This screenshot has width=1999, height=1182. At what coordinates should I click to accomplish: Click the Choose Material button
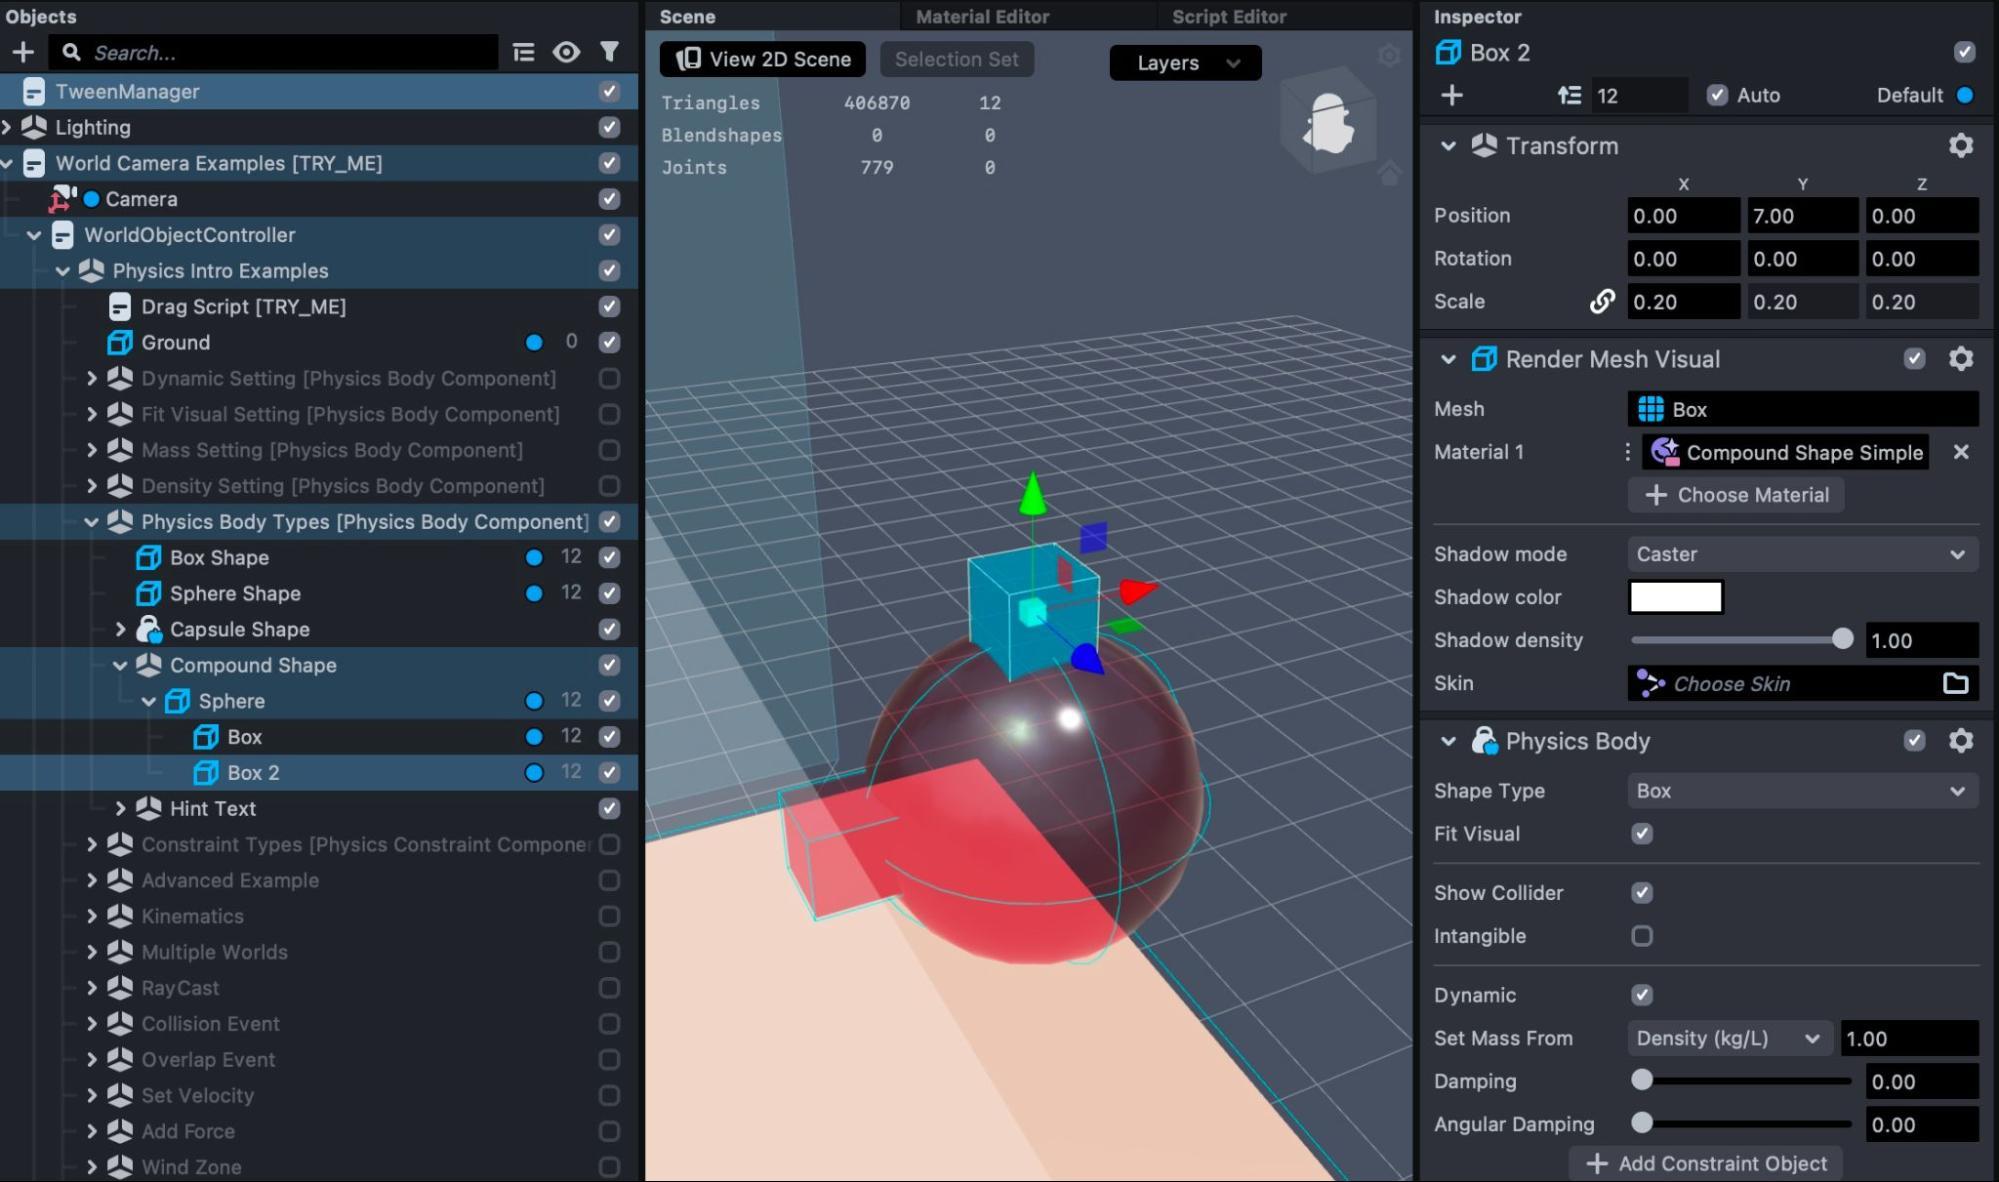point(1736,495)
